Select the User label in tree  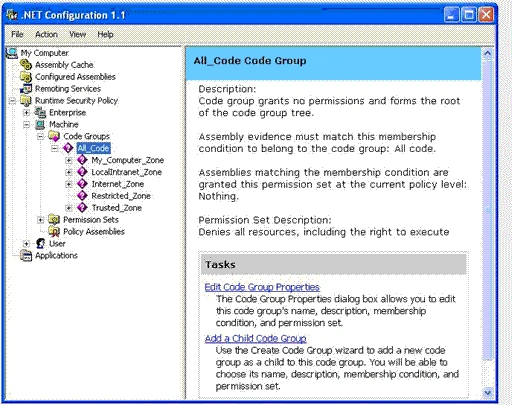pos(57,243)
